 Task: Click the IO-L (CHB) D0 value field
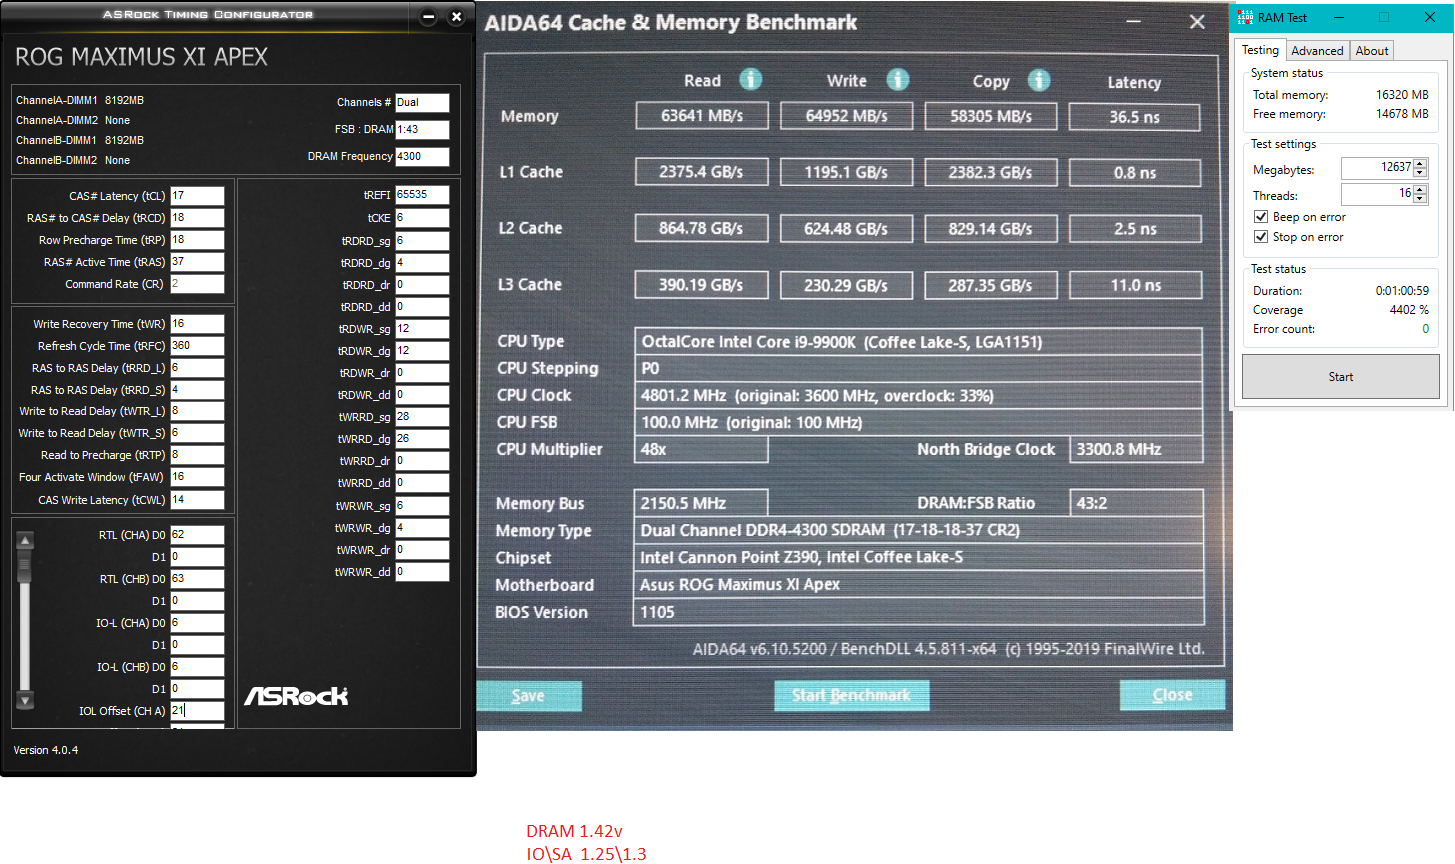coord(197,667)
